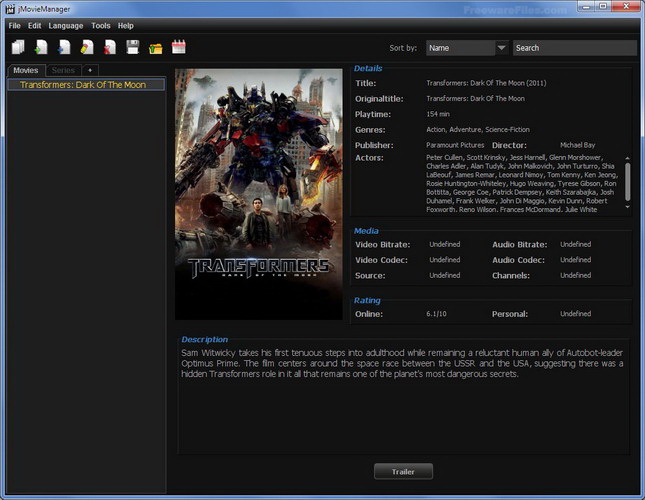The width and height of the screenshot is (645, 500).
Task: Click the delete movie red X icon
Action: tap(109, 47)
